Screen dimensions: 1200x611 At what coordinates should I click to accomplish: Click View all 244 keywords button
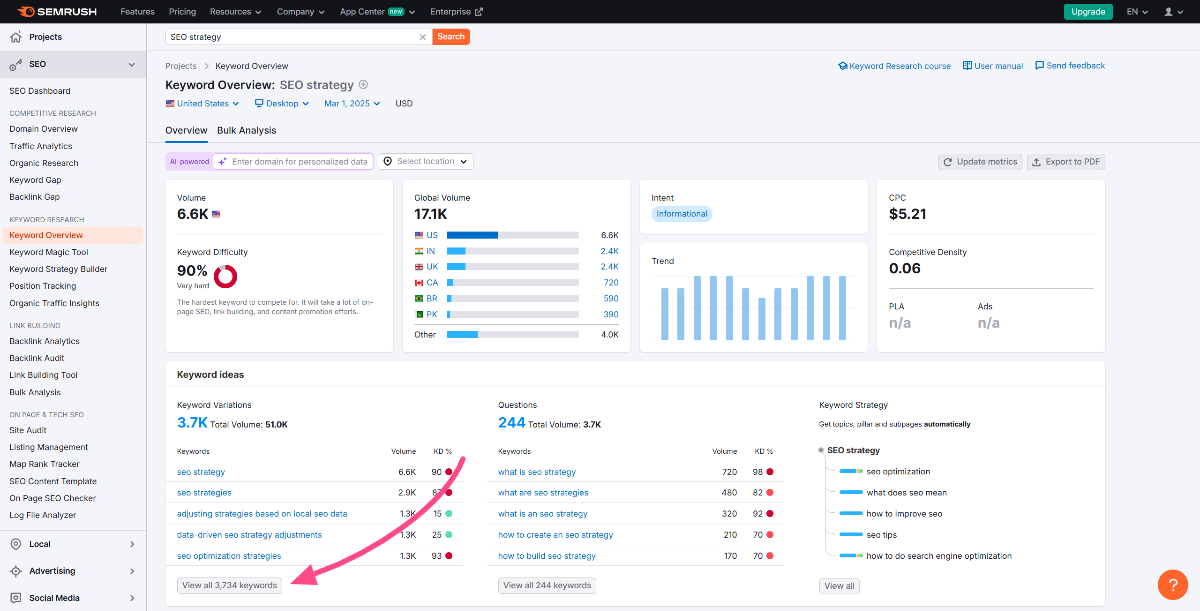pos(547,585)
